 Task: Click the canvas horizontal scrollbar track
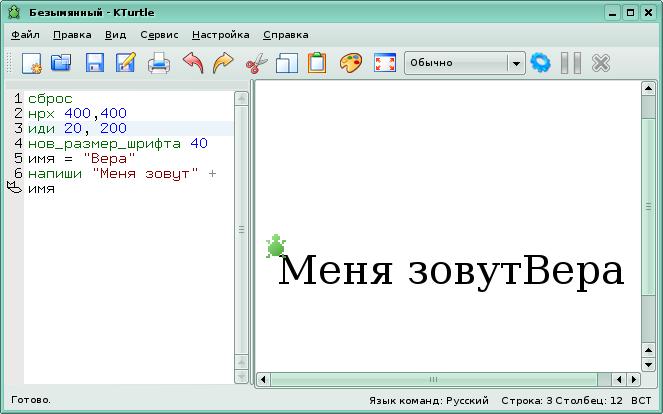point(520,379)
